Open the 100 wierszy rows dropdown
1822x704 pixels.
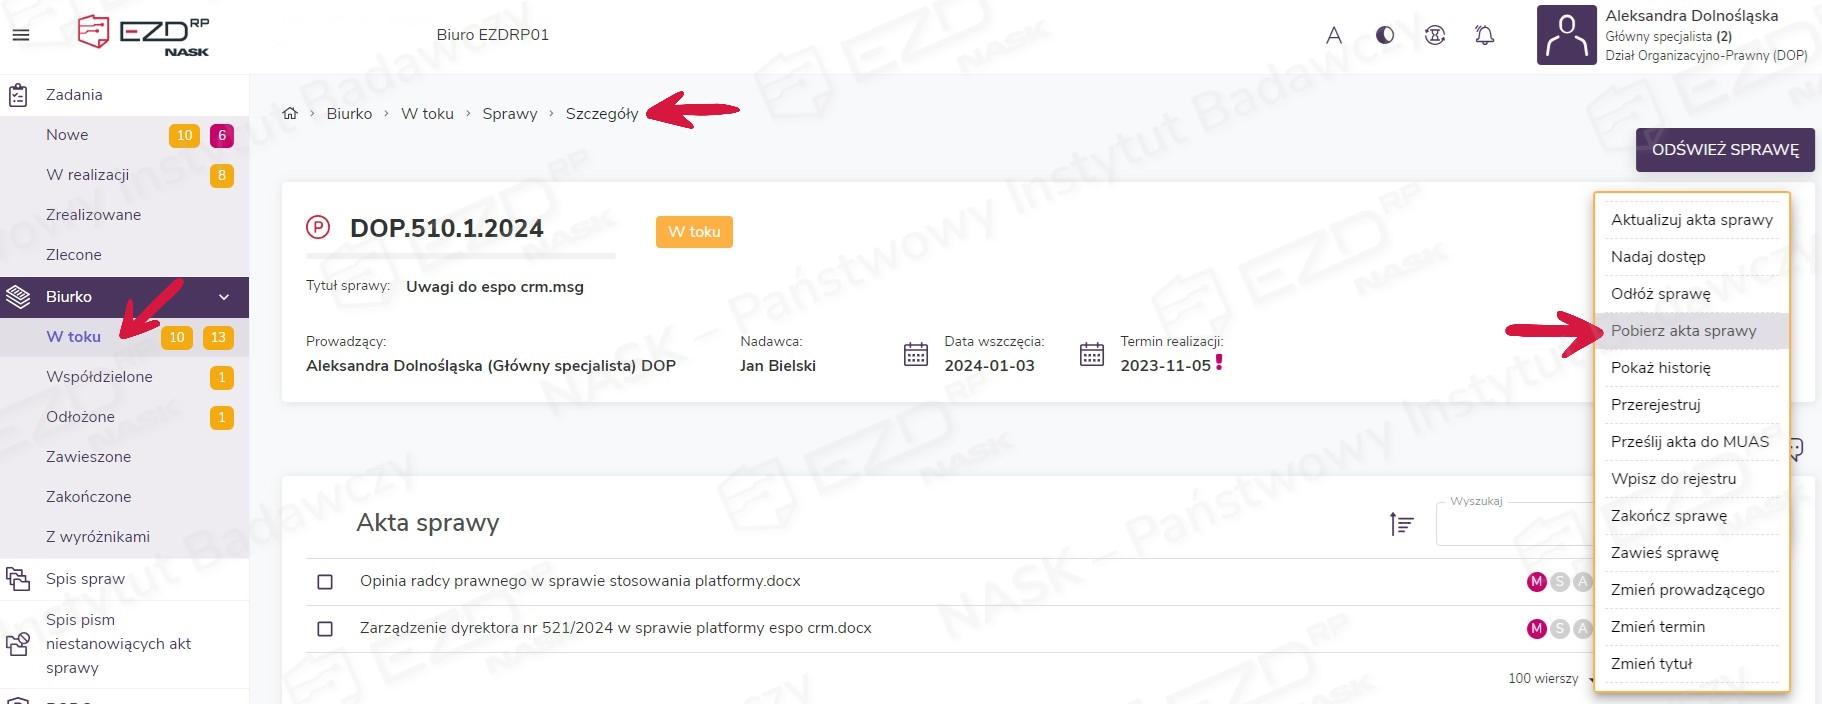tap(1548, 679)
